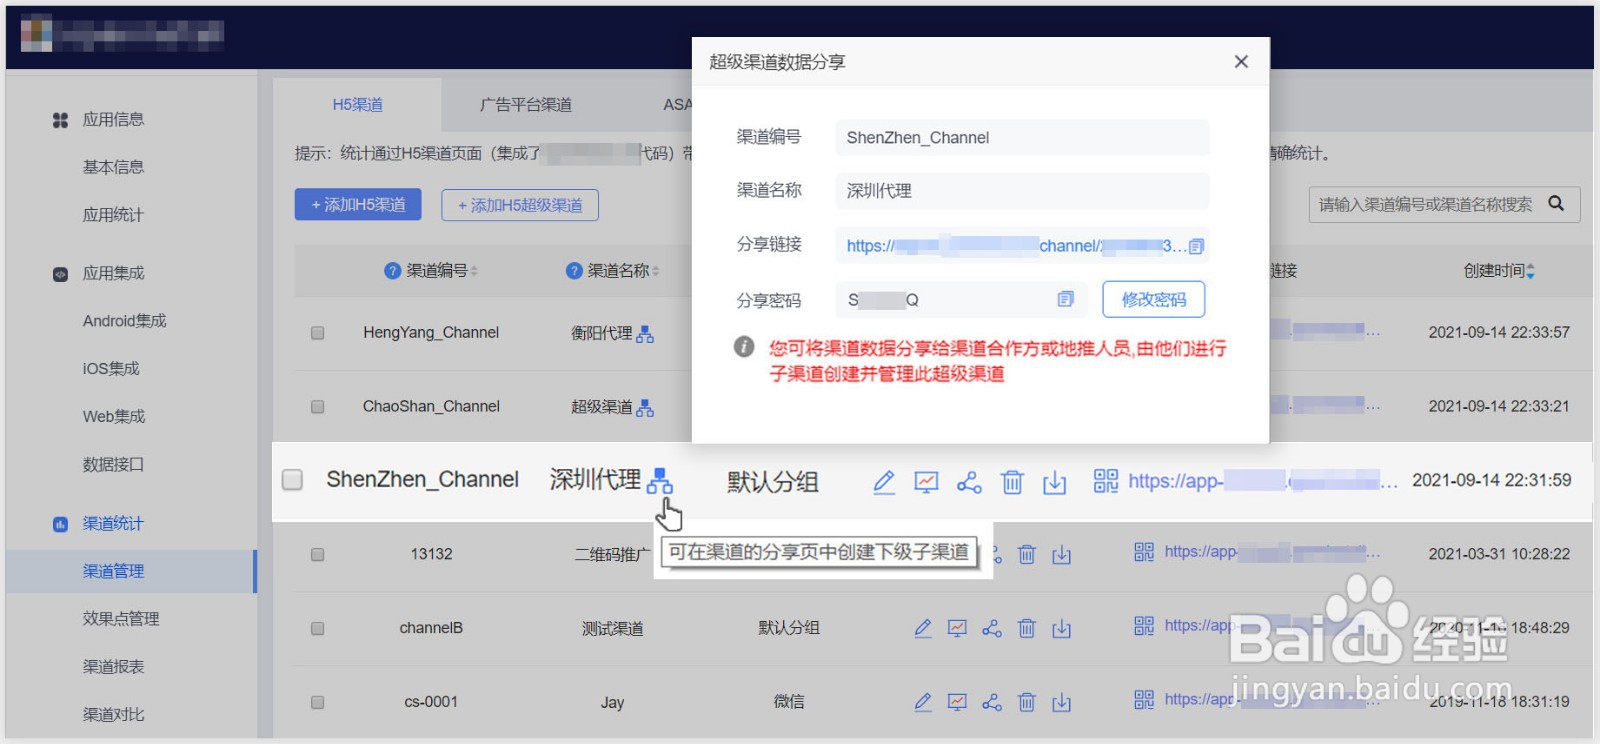Edit the ShenZhen_Channel row
The image size is (1600, 744).
[x=884, y=482]
